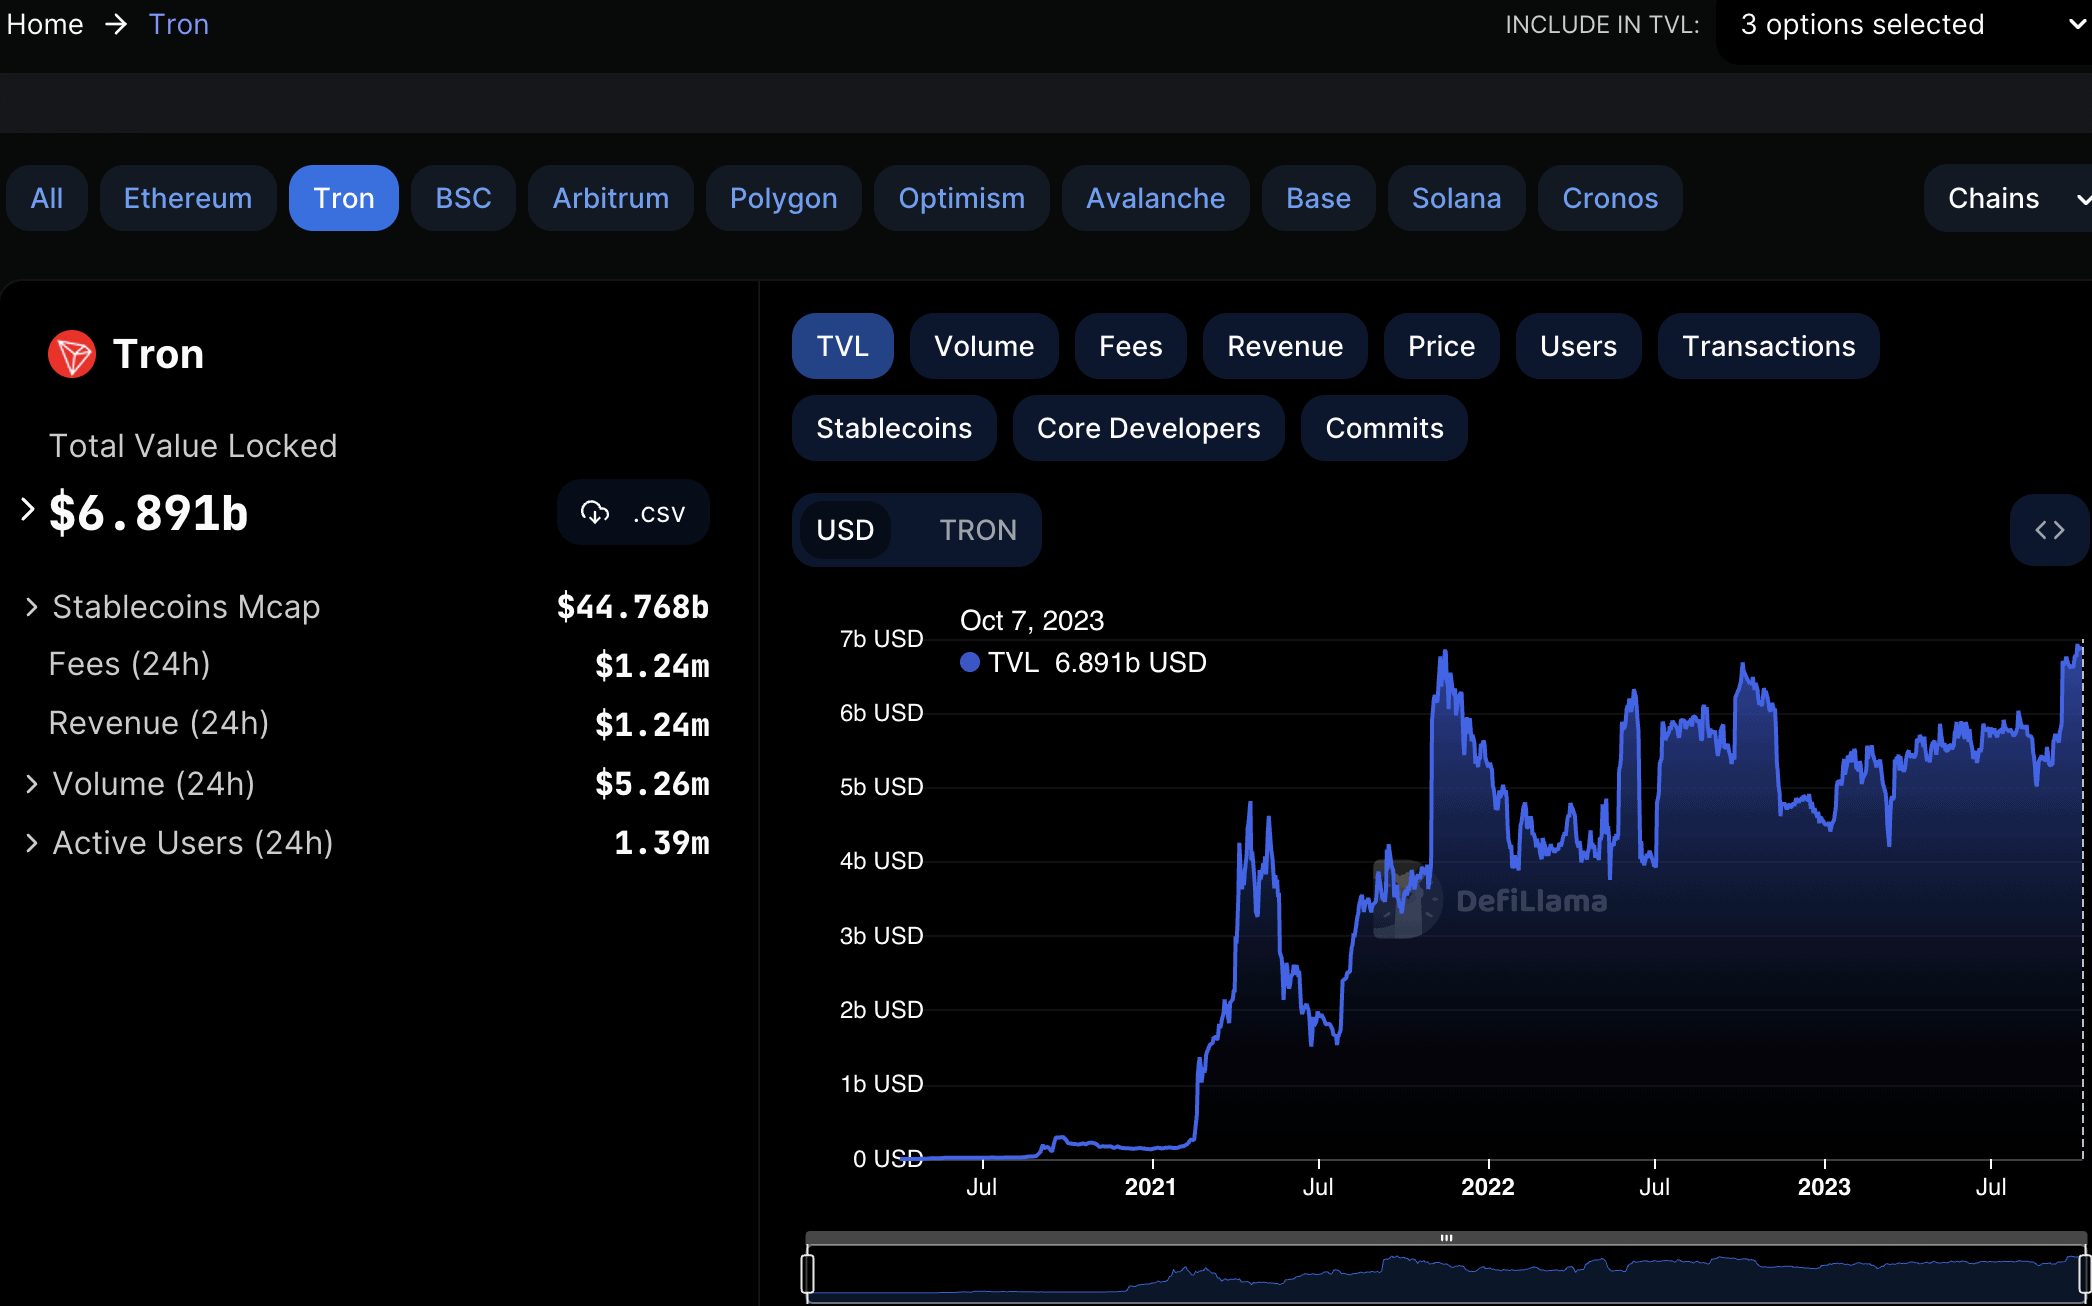Toggle the Volume chart metric
Screen dimensions: 2092x1306
983,346
